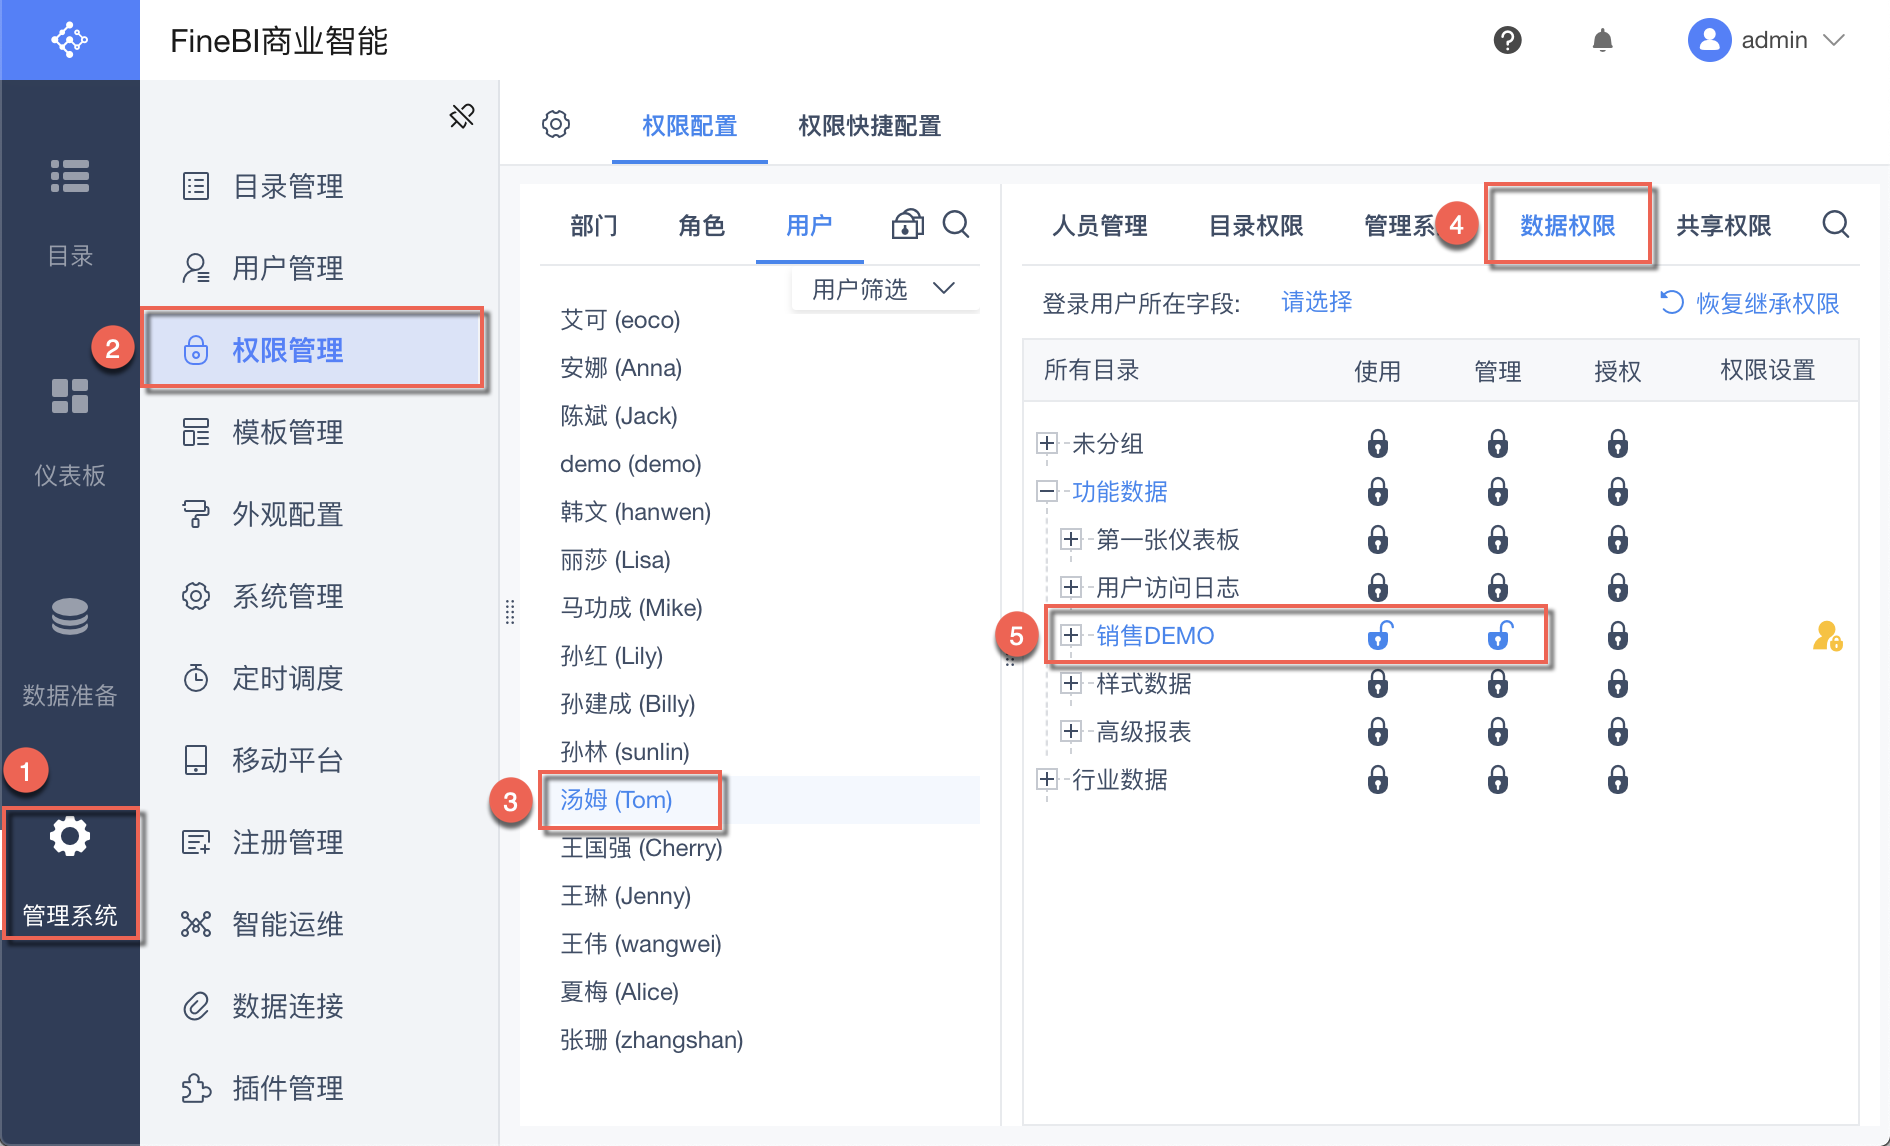This screenshot has height=1146, width=1890.
Task: Open the 权限管理 menu entry
Action: click(313, 350)
